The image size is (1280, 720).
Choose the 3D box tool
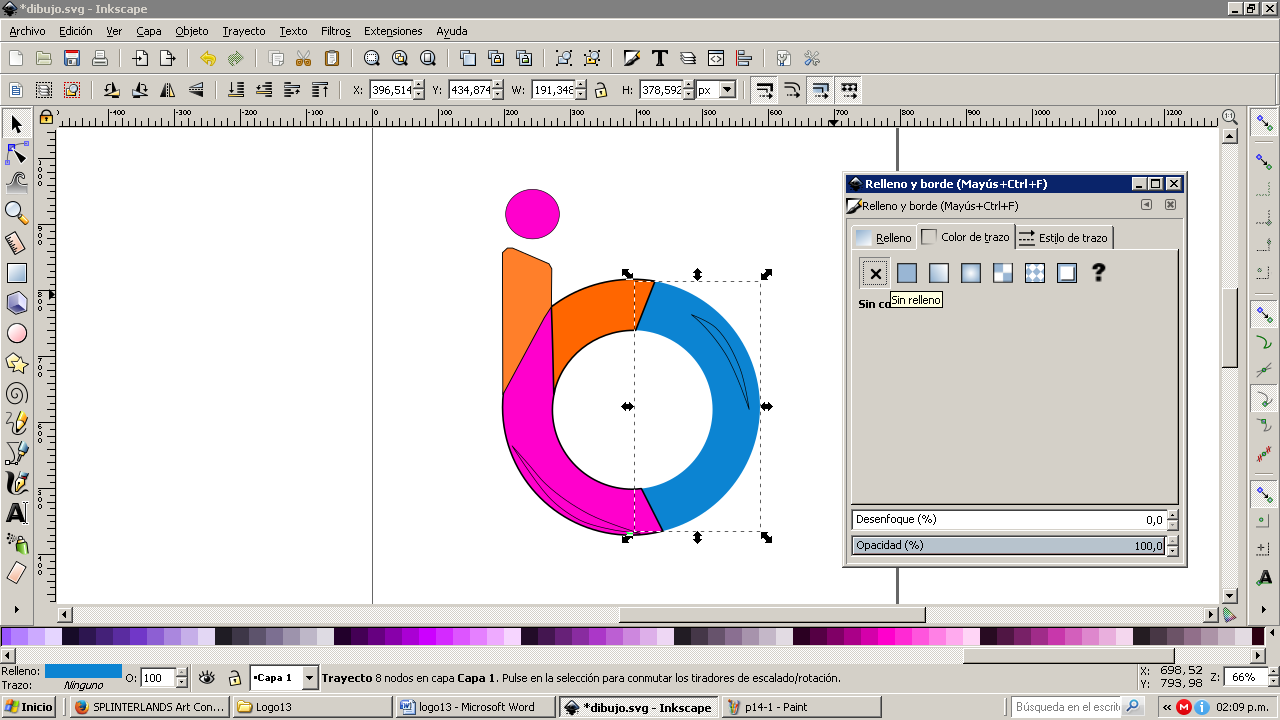pyautogui.click(x=16, y=303)
